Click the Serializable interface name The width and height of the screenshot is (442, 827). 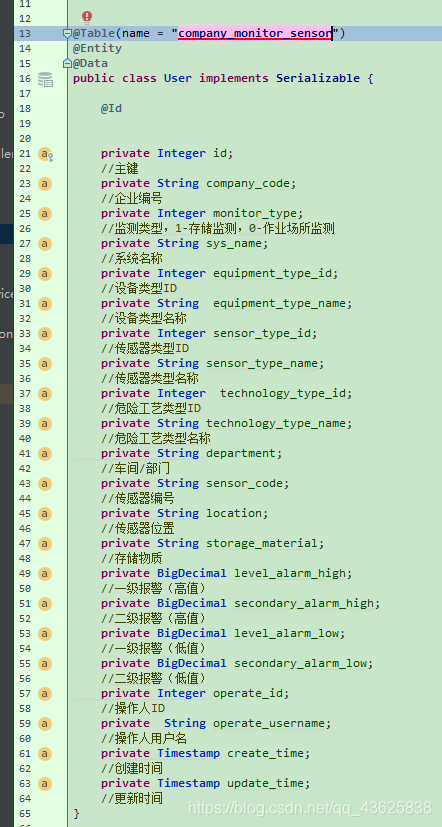[x=318, y=79]
